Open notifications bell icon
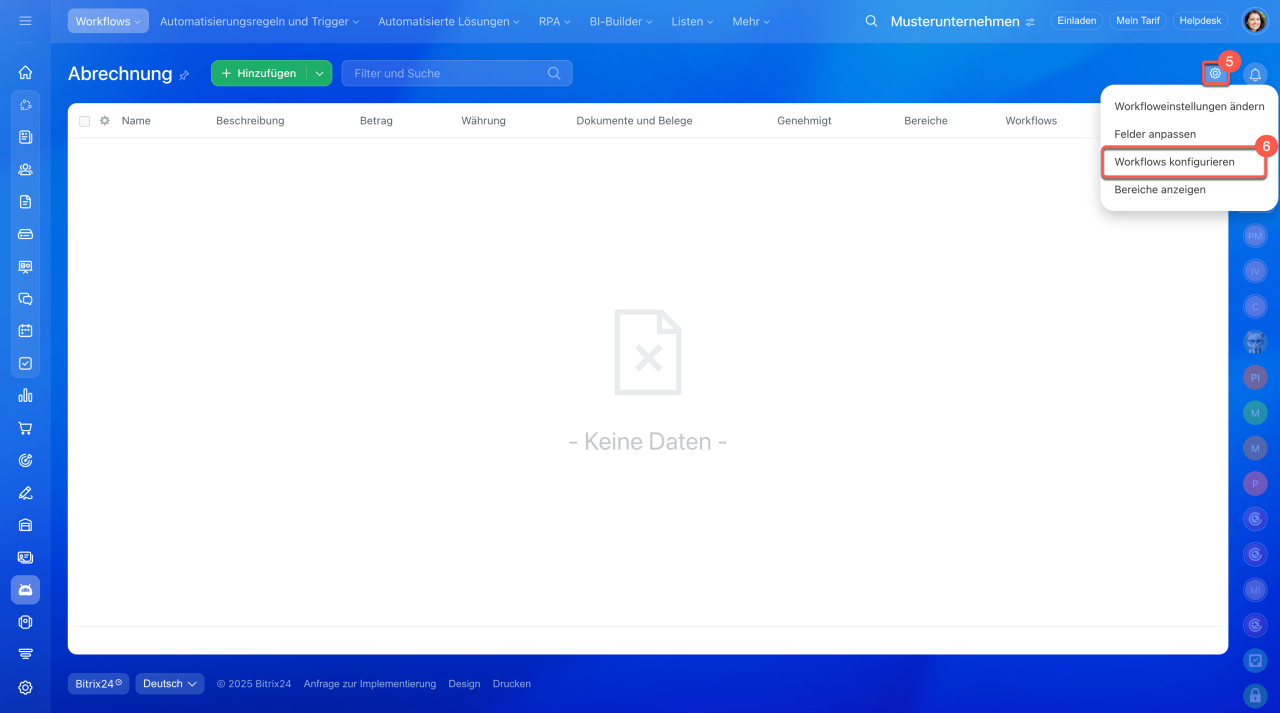This screenshot has width=1280, height=713. tap(1255, 74)
